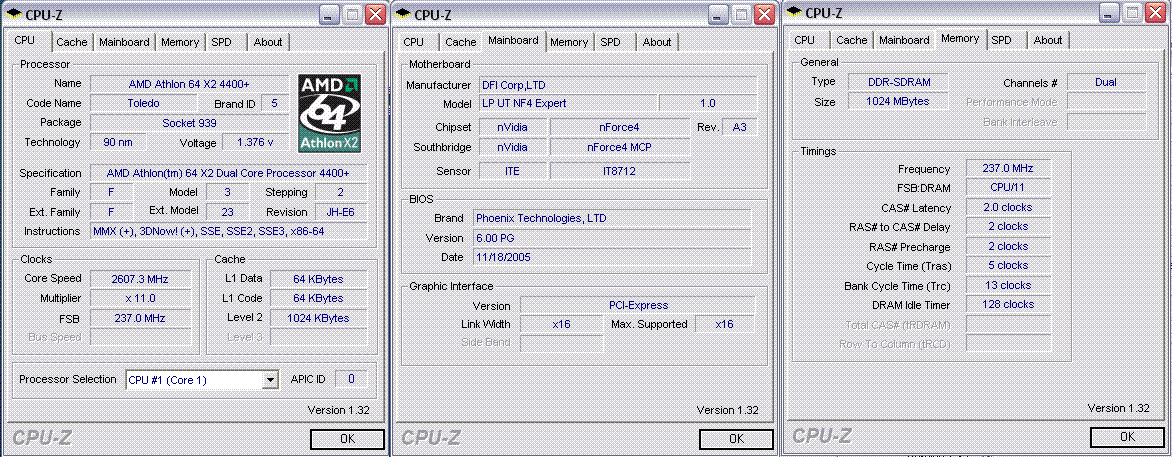Close the left CPU-Z window
Image resolution: width=1172 pixels, height=457 pixels.
tap(375, 14)
